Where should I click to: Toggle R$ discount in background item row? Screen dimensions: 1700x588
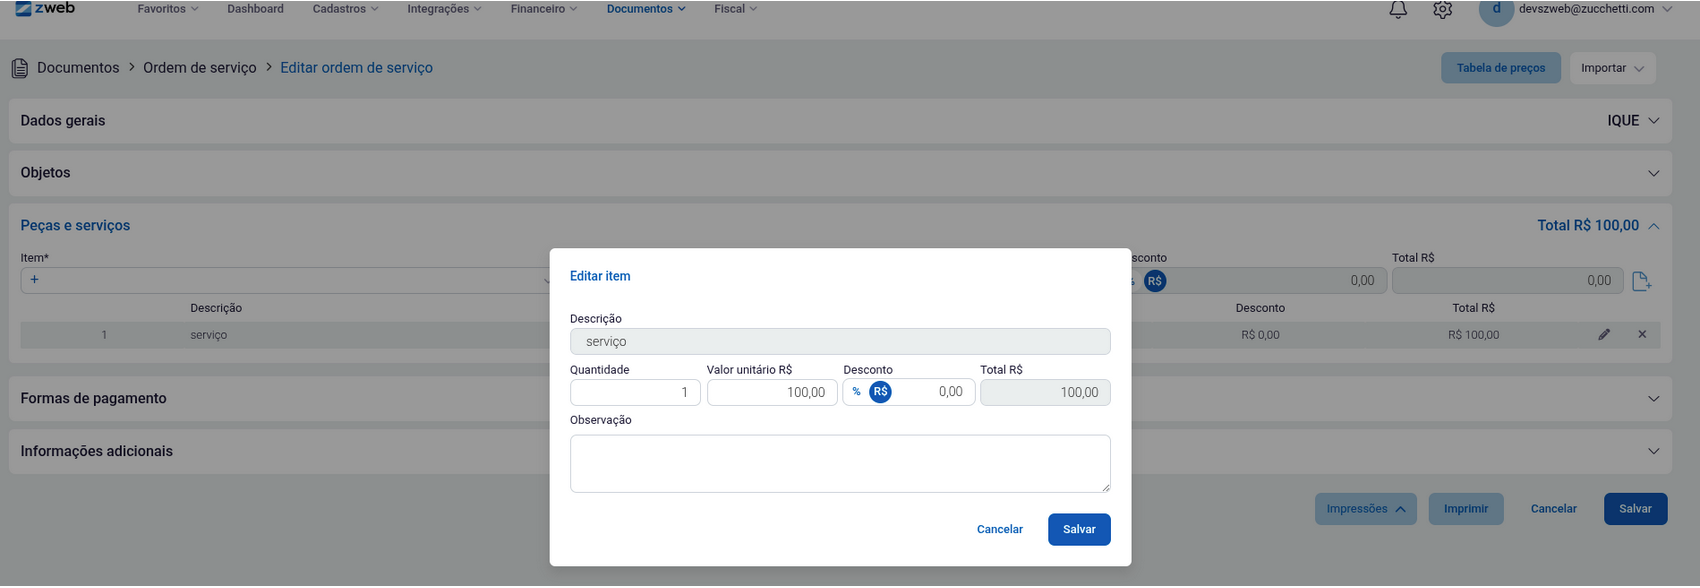click(x=1155, y=281)
